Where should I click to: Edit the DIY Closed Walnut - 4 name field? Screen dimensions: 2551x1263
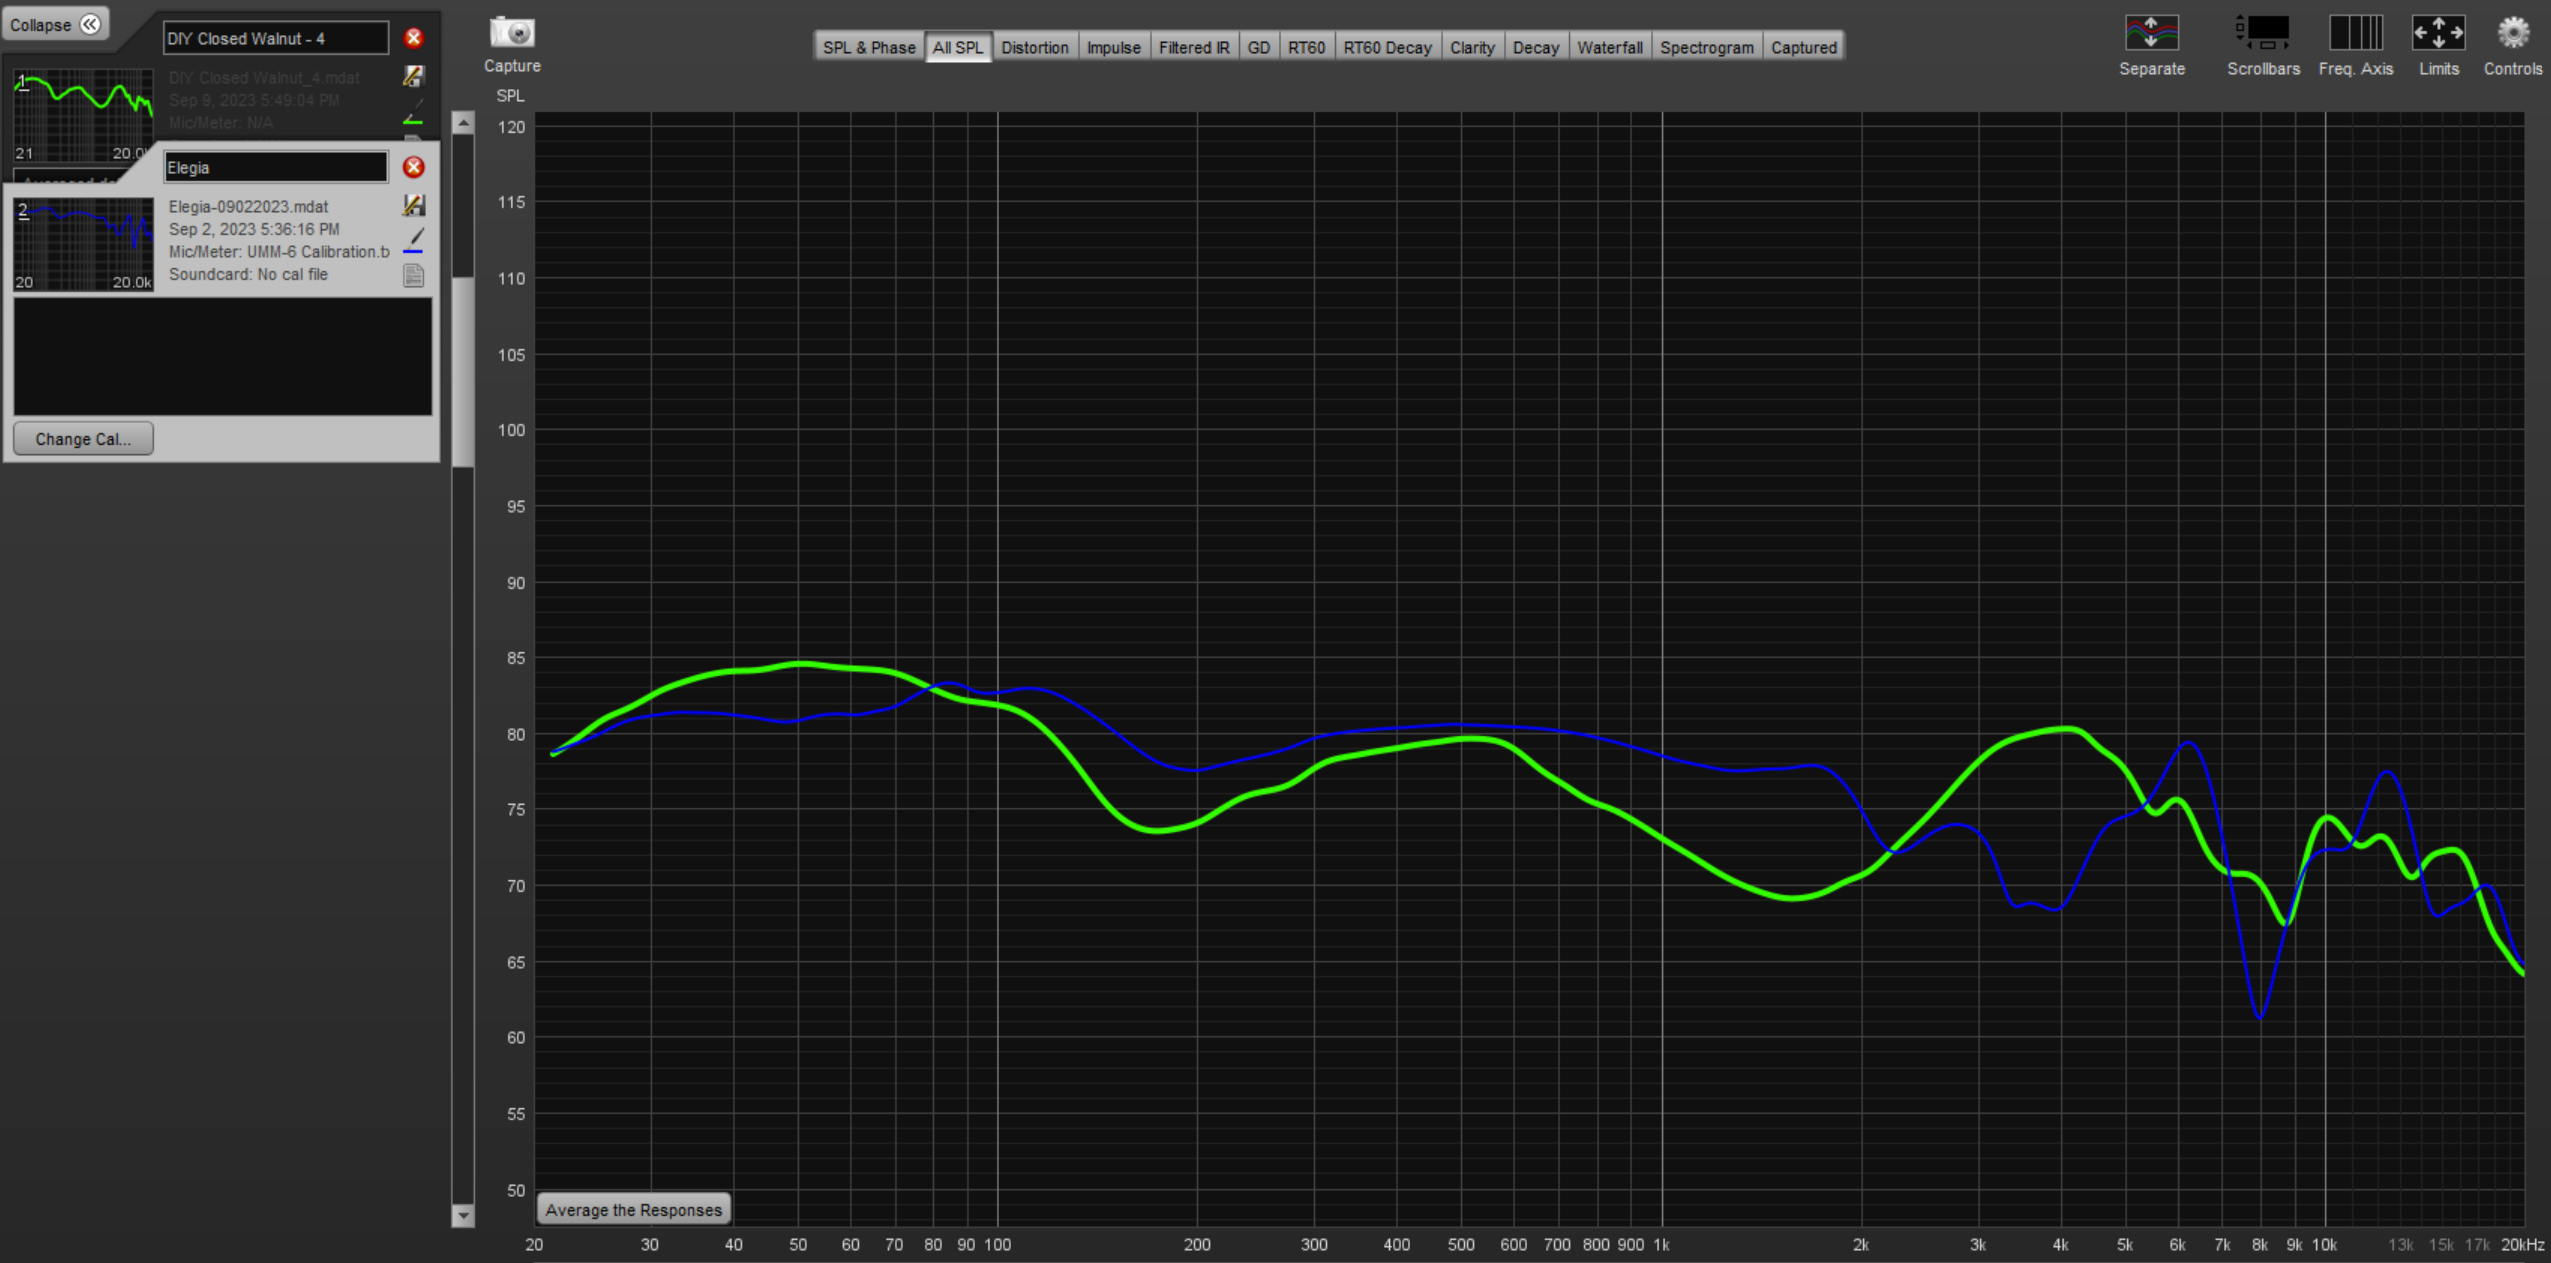pyautogui.click(x=275, y=38)
